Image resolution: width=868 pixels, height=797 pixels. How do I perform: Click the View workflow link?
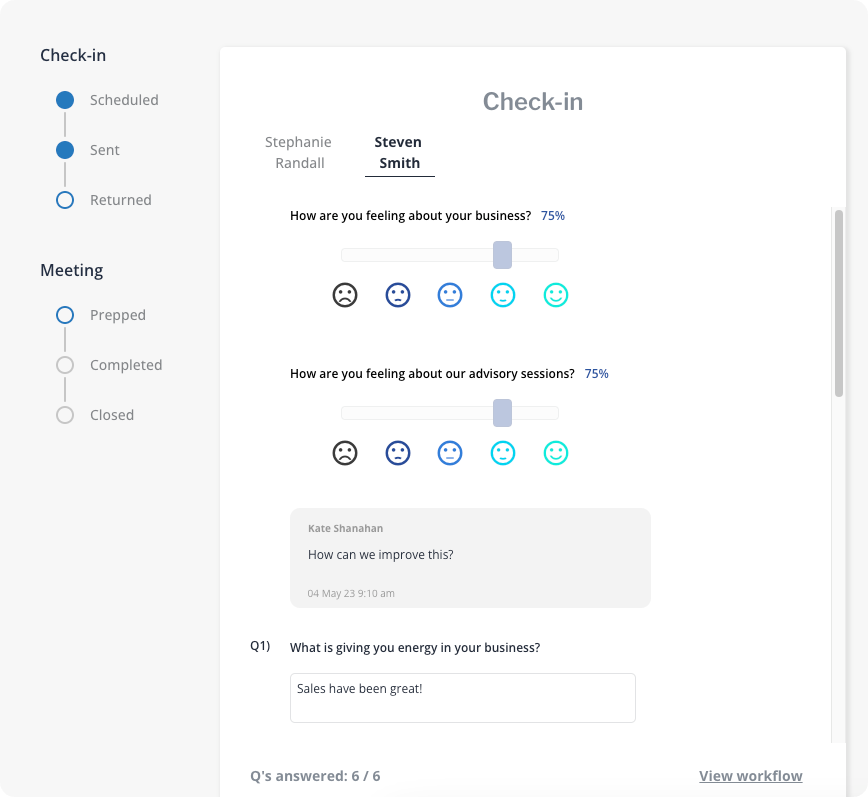click(x=750, y=775)
